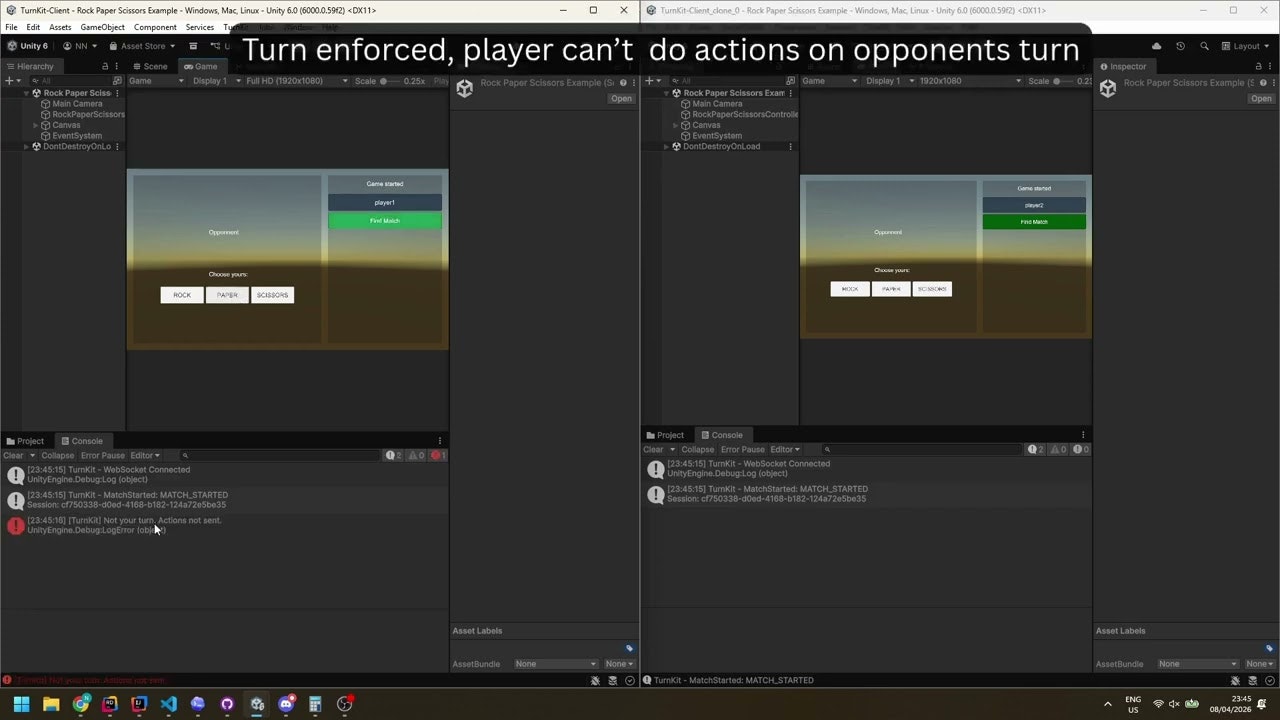The width and height of the screenshot is (1280, 720).
Task: Toggle Inspector lock in right clone window
Action: tap(1261, 66)
